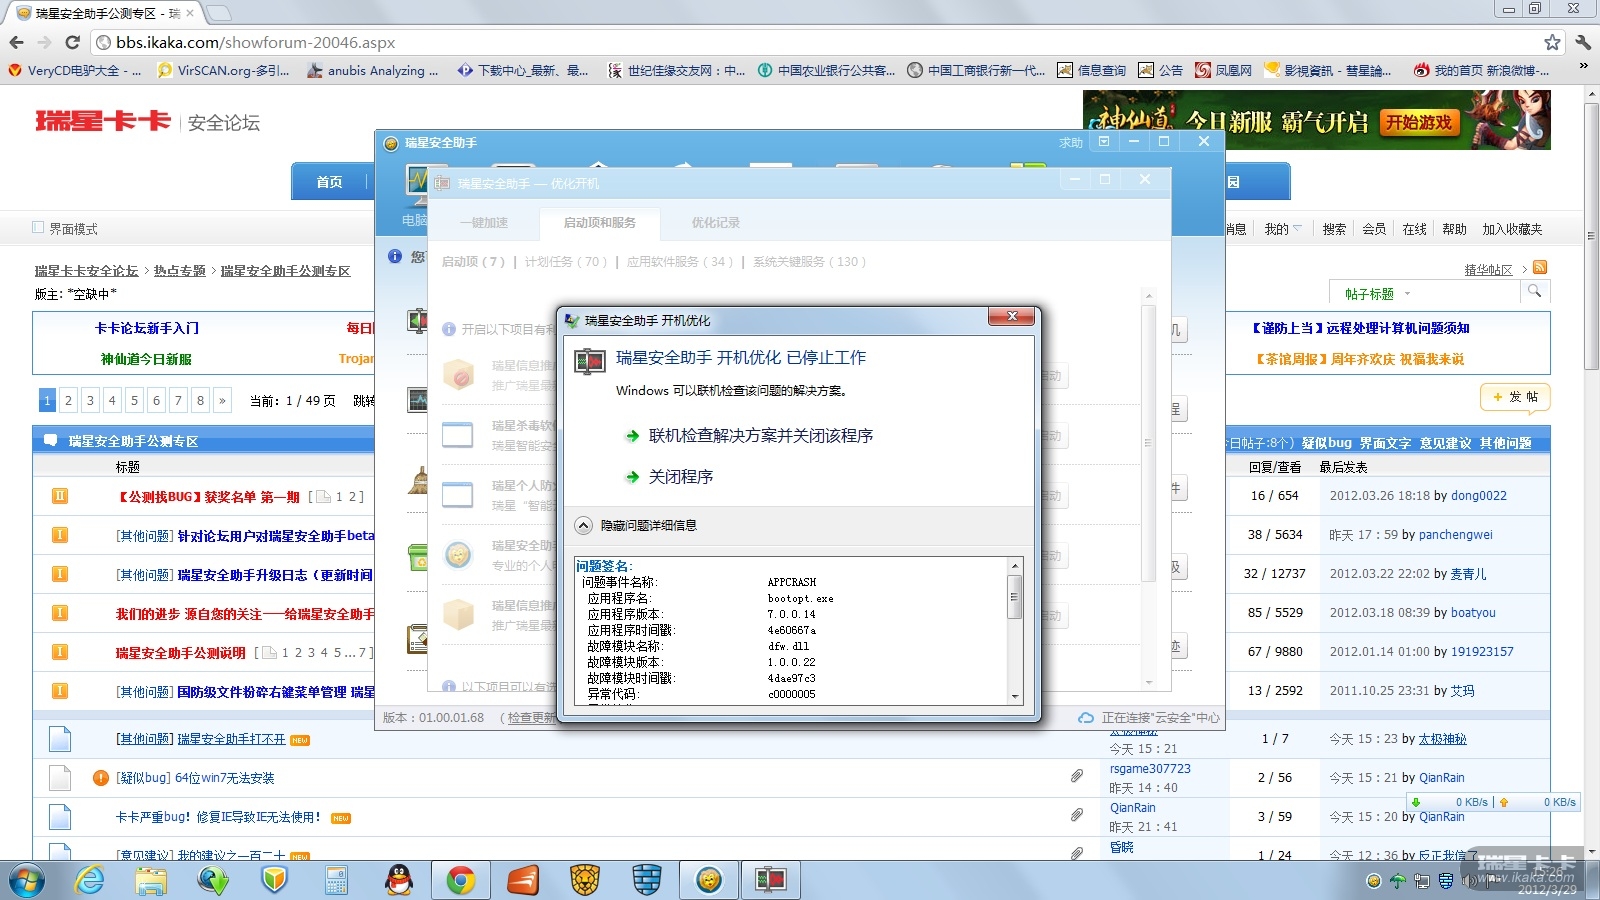Image resolution: width=1600 pixels, height=900 pixels.
Task: Open a new Chrome tab
Action: (219, 13)
